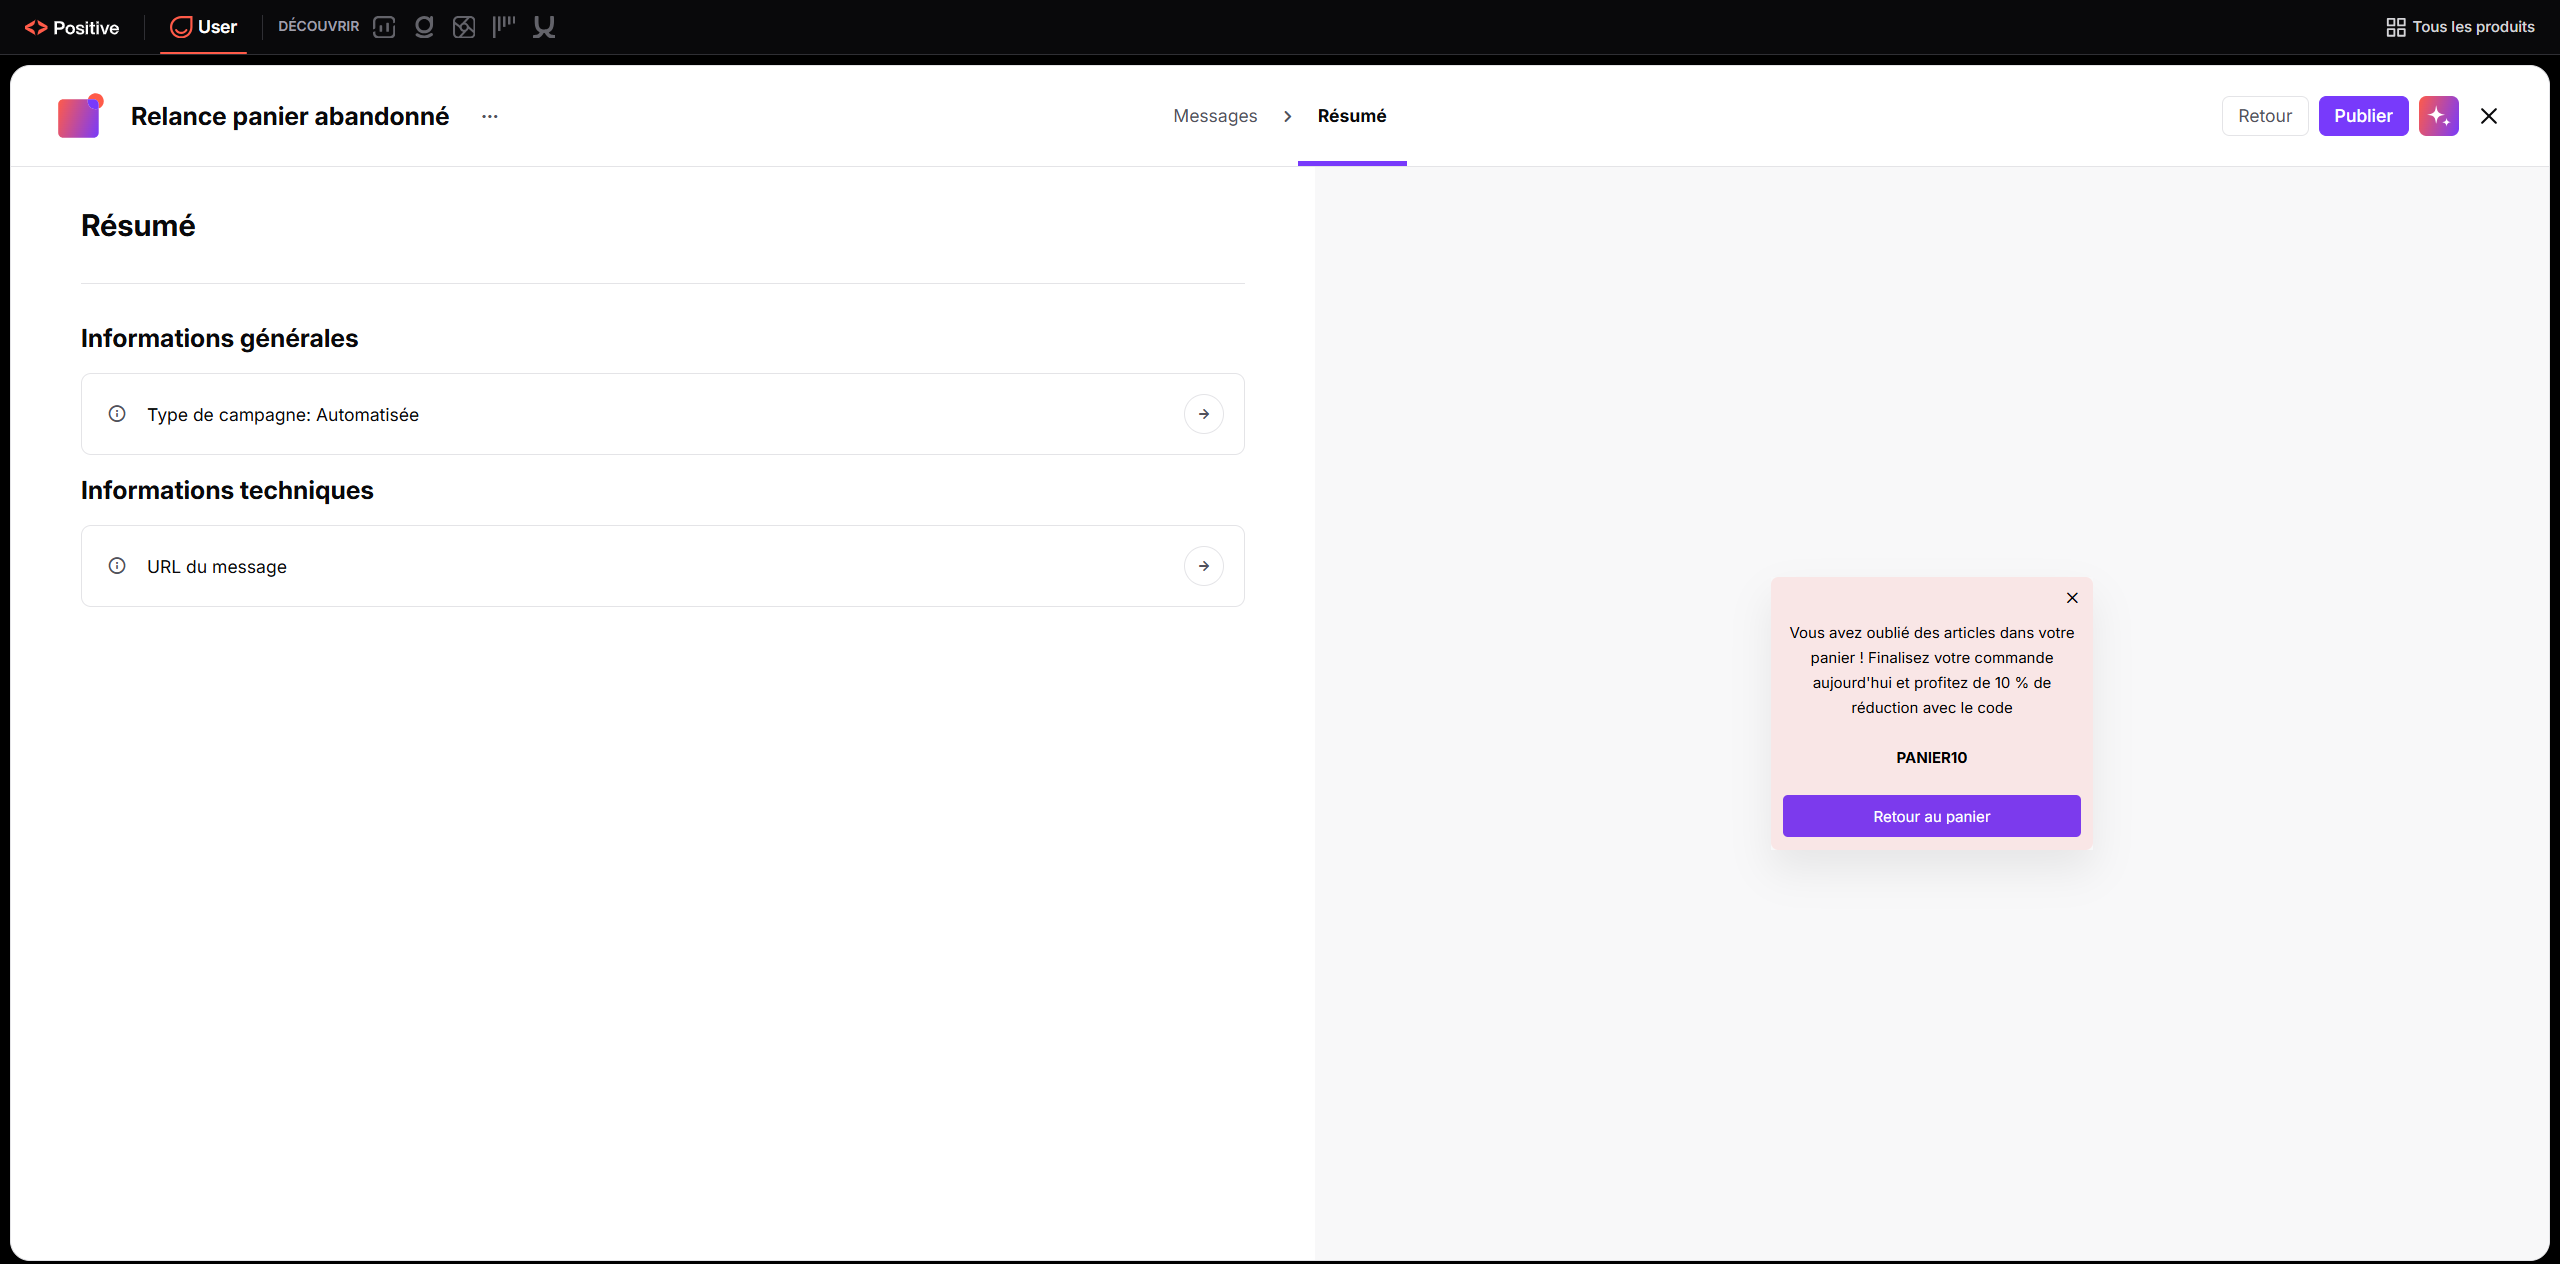Click the Découvrir label in top bar
The width and height of the screenshot is (2560, 1264).
click(x=319, y=27)
